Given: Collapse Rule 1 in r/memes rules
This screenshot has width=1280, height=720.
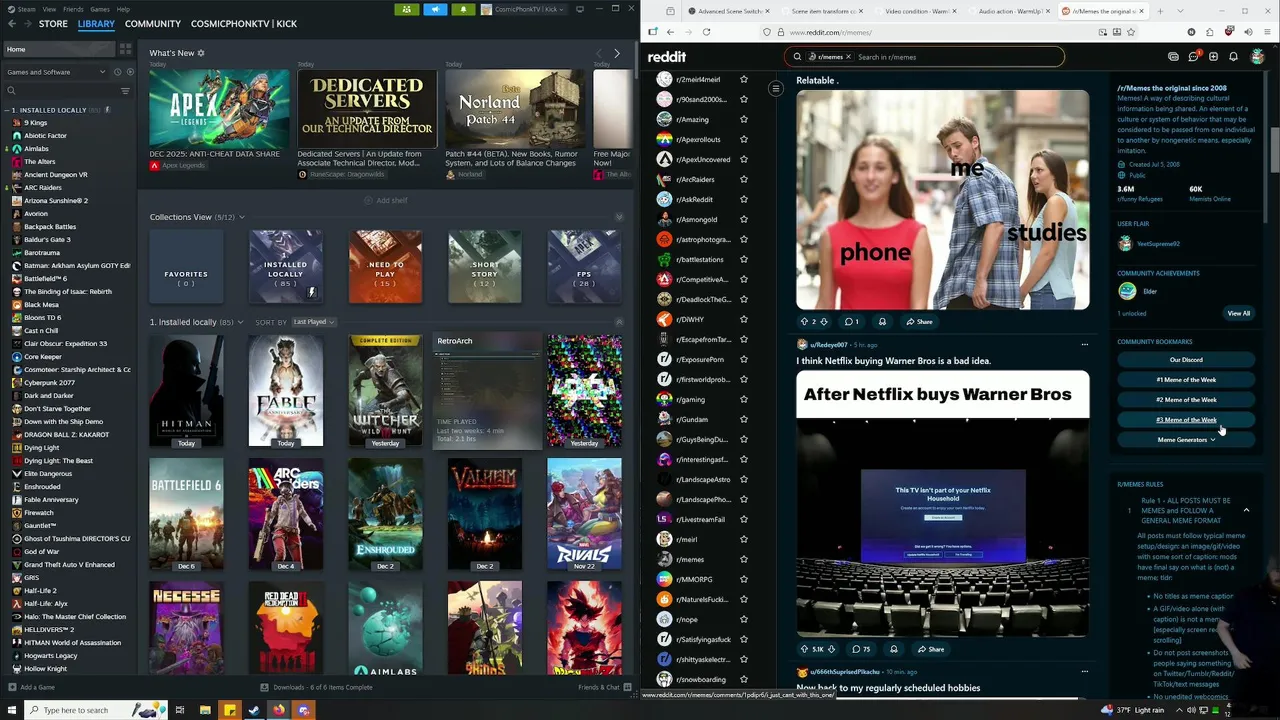Looking at the screenshot, I should (x=1246, y=510).
